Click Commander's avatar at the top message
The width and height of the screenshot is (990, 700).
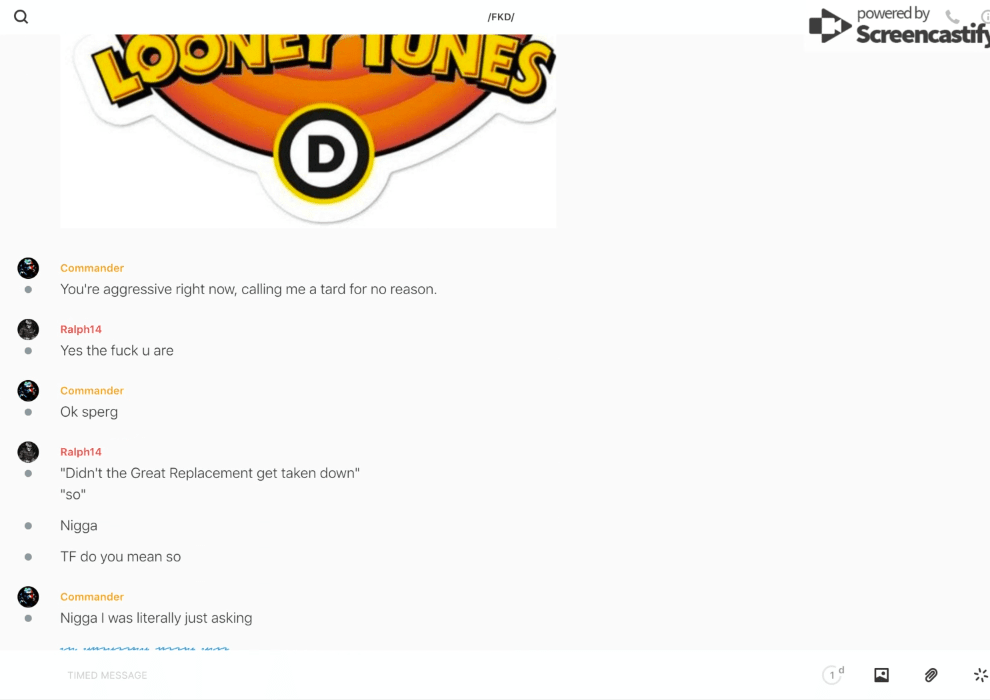(28, 268)
